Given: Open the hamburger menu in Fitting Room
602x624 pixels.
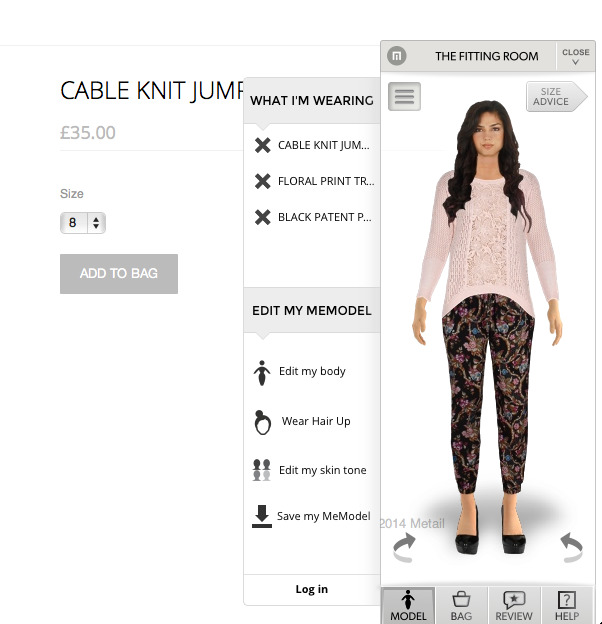Looking at the screenshot, I should coord(404,96).
